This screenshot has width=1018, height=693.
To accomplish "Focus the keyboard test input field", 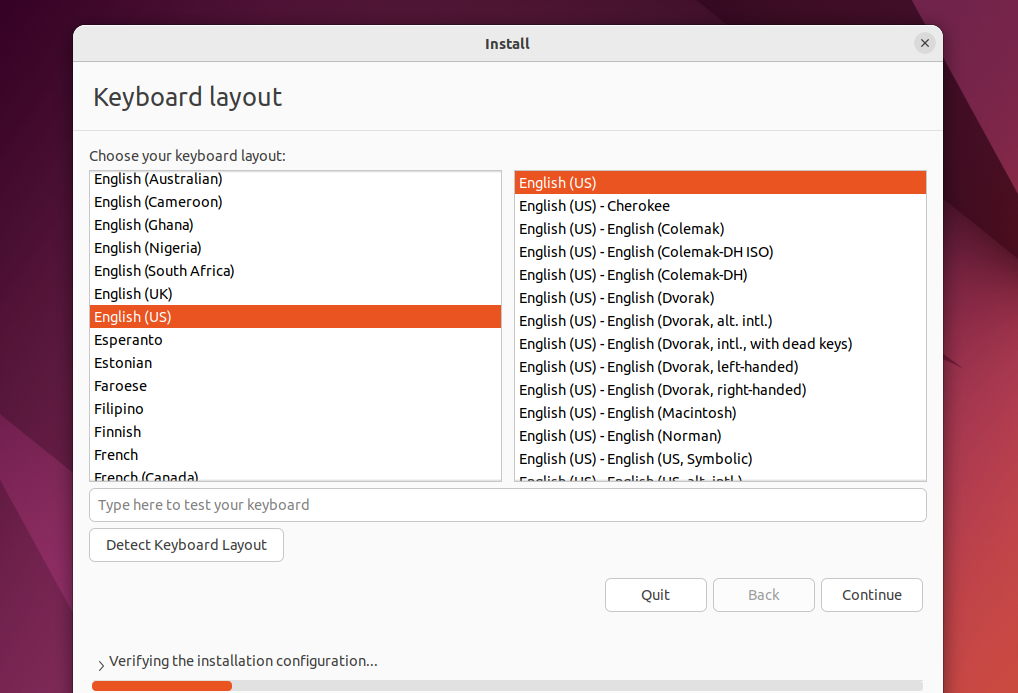I will point(508,505).
